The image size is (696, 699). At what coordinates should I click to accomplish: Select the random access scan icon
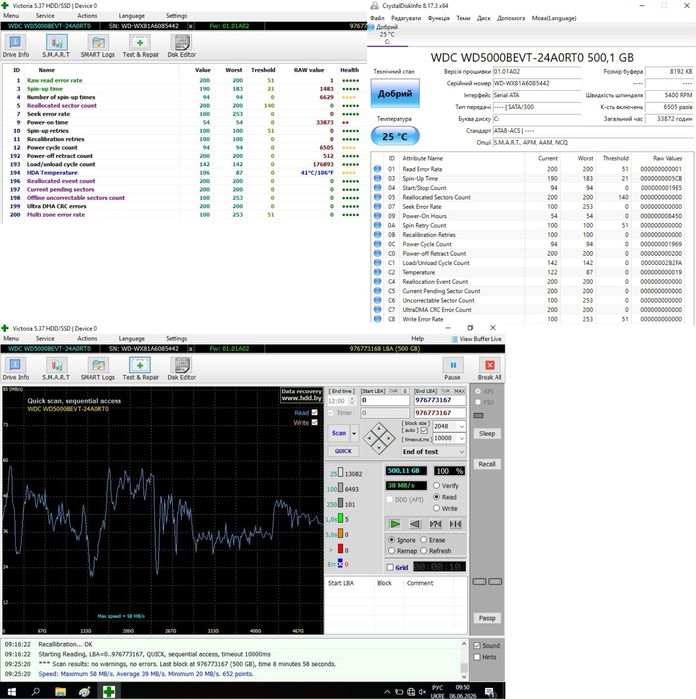pyautogui.click(x=435, y=524)
